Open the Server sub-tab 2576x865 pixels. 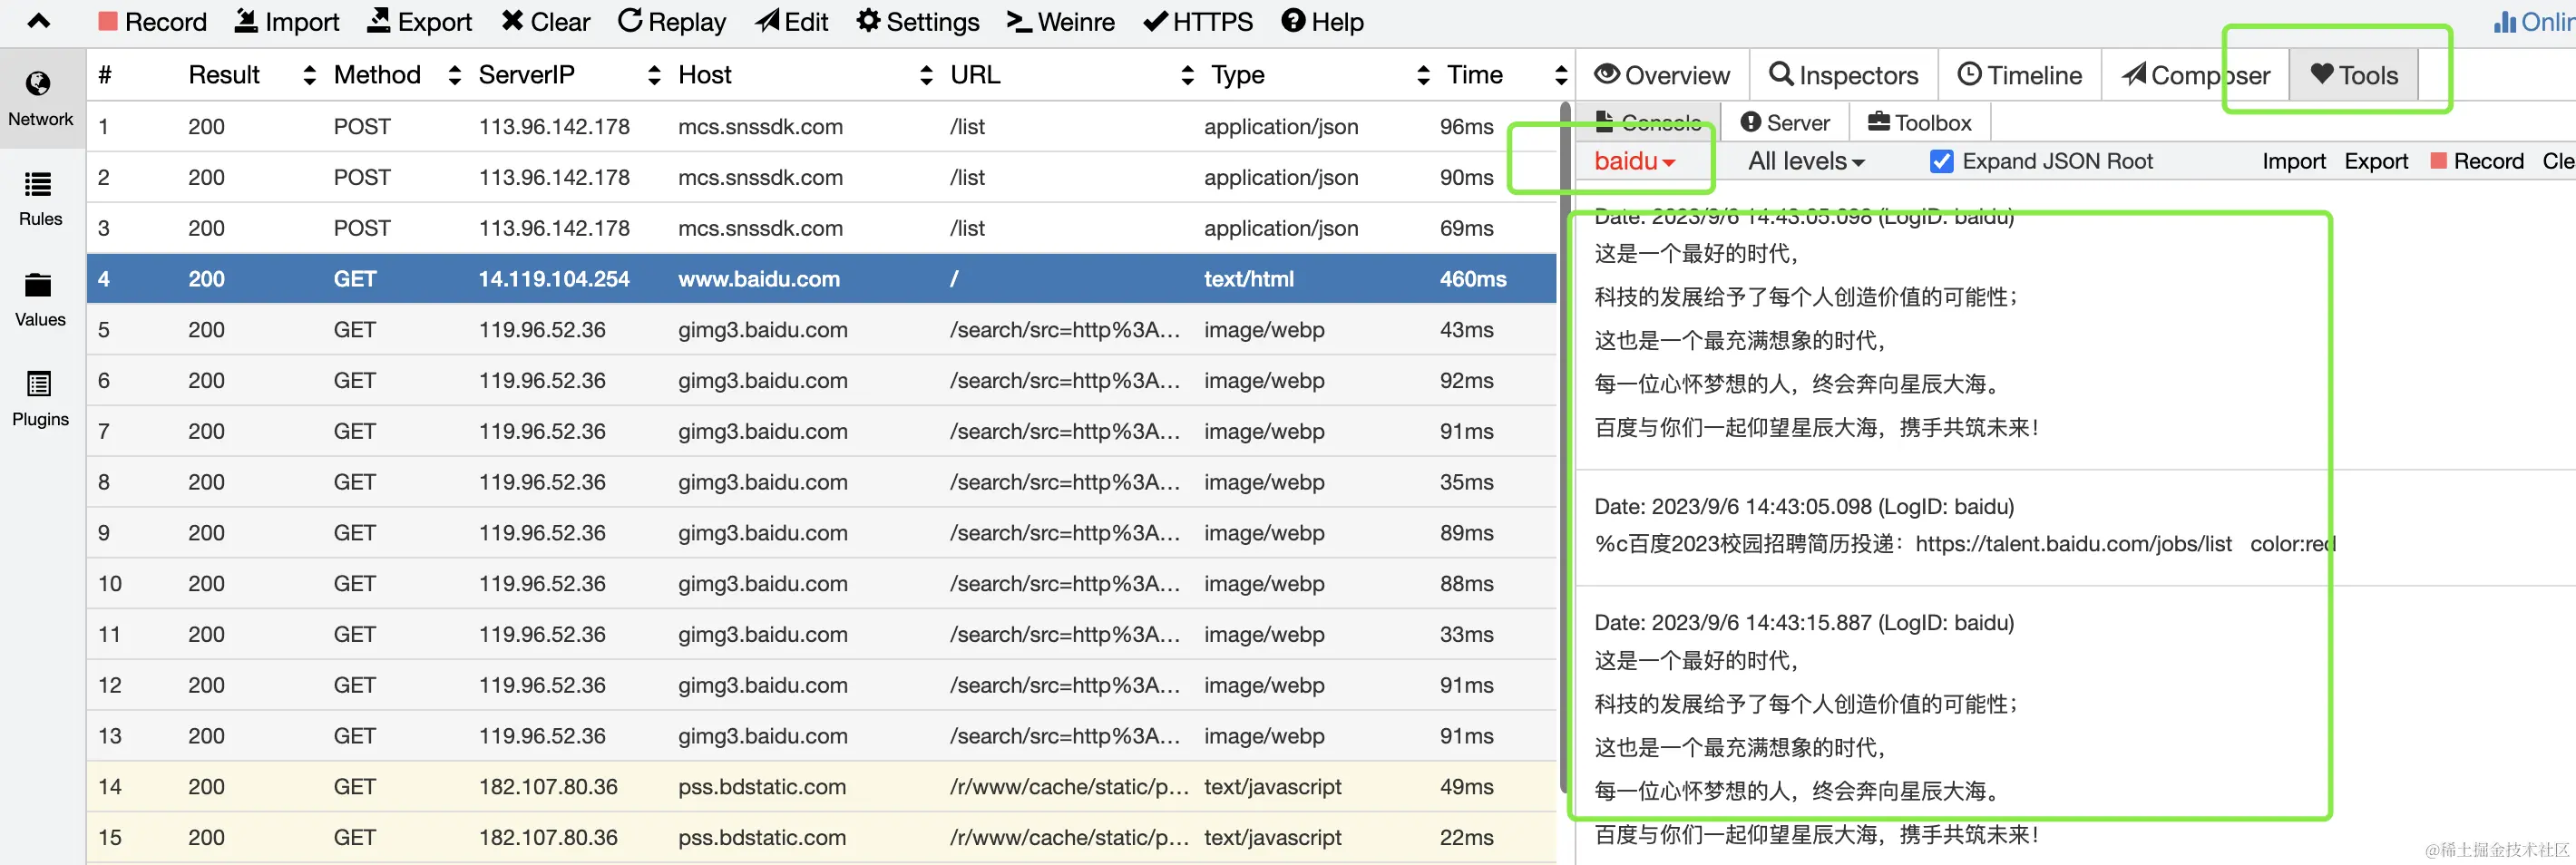coord(1785,122)
